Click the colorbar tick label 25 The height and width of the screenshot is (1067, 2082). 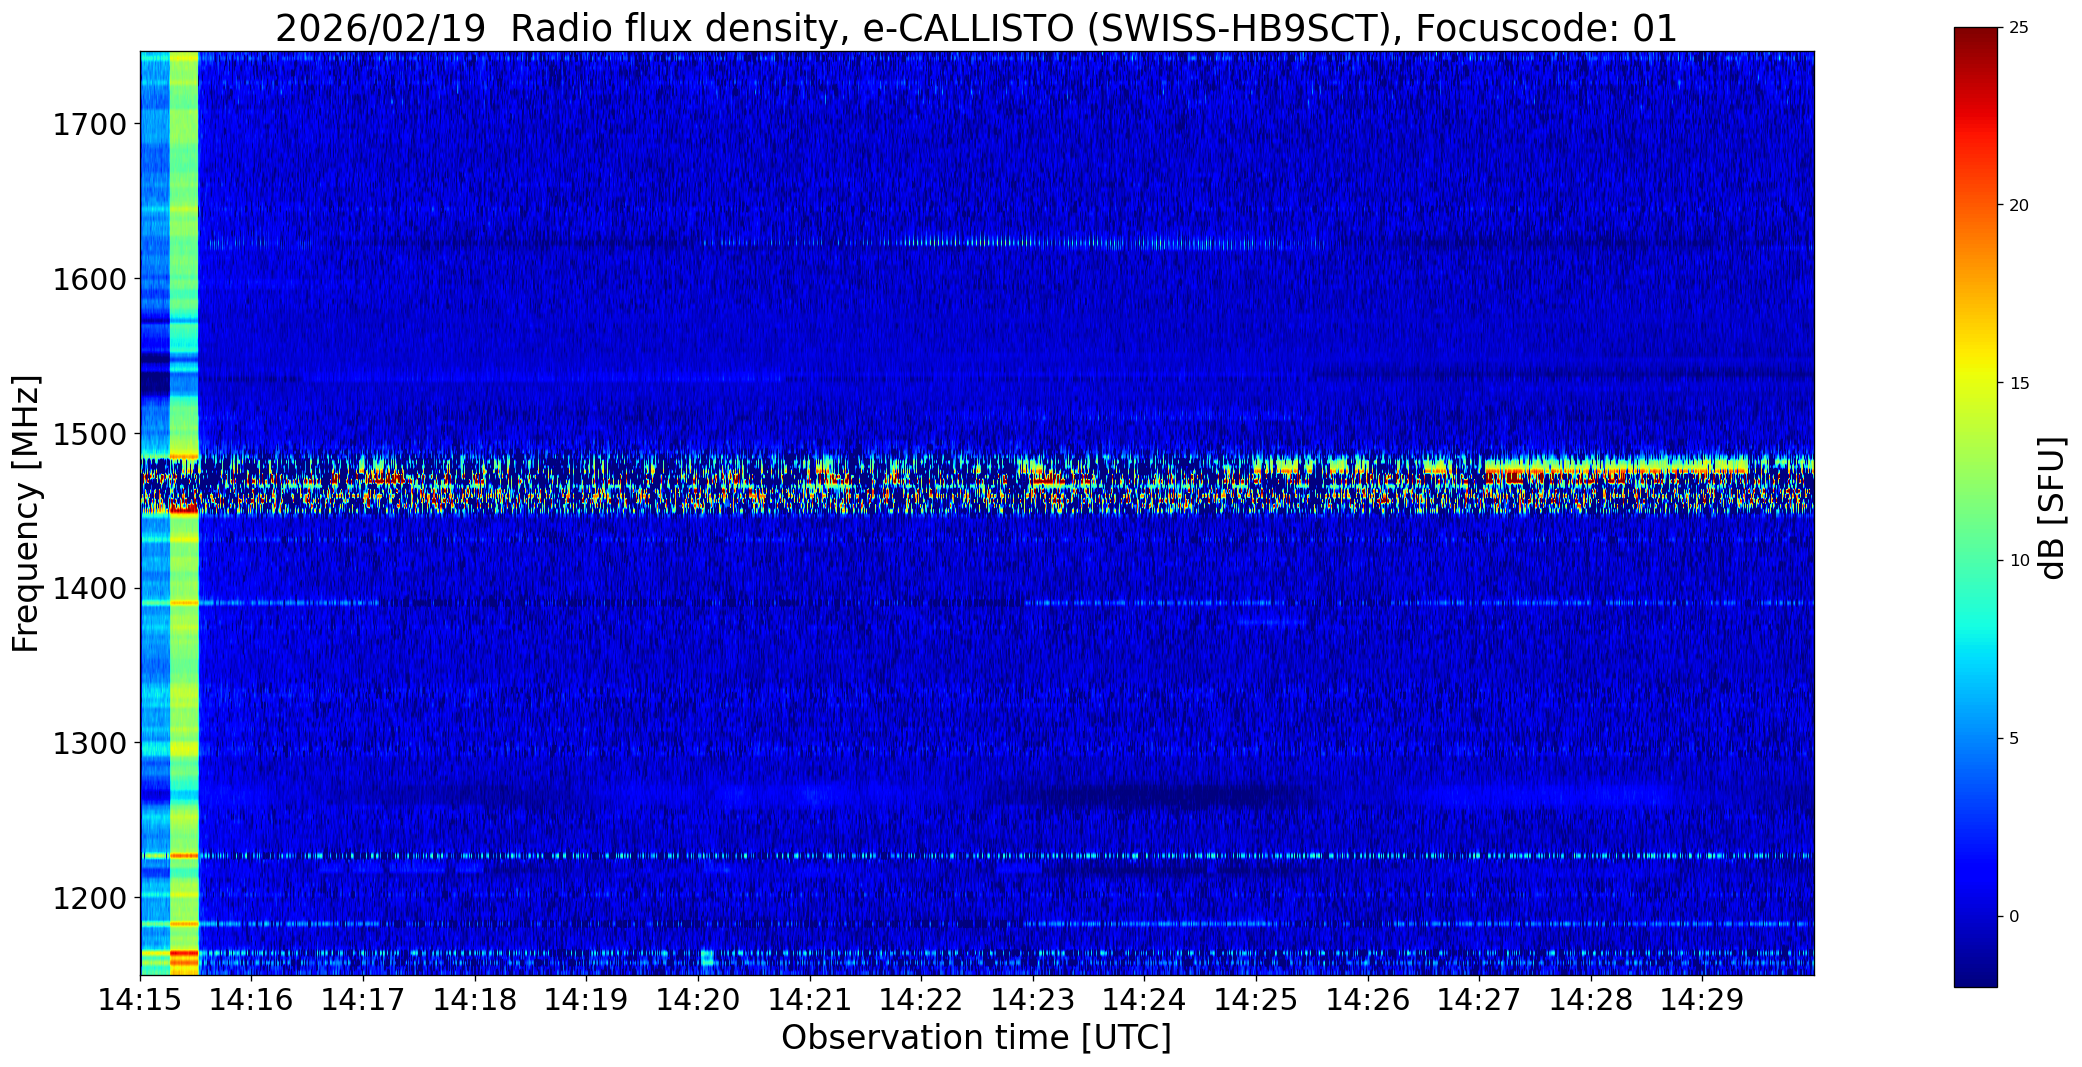(2019, 28)
